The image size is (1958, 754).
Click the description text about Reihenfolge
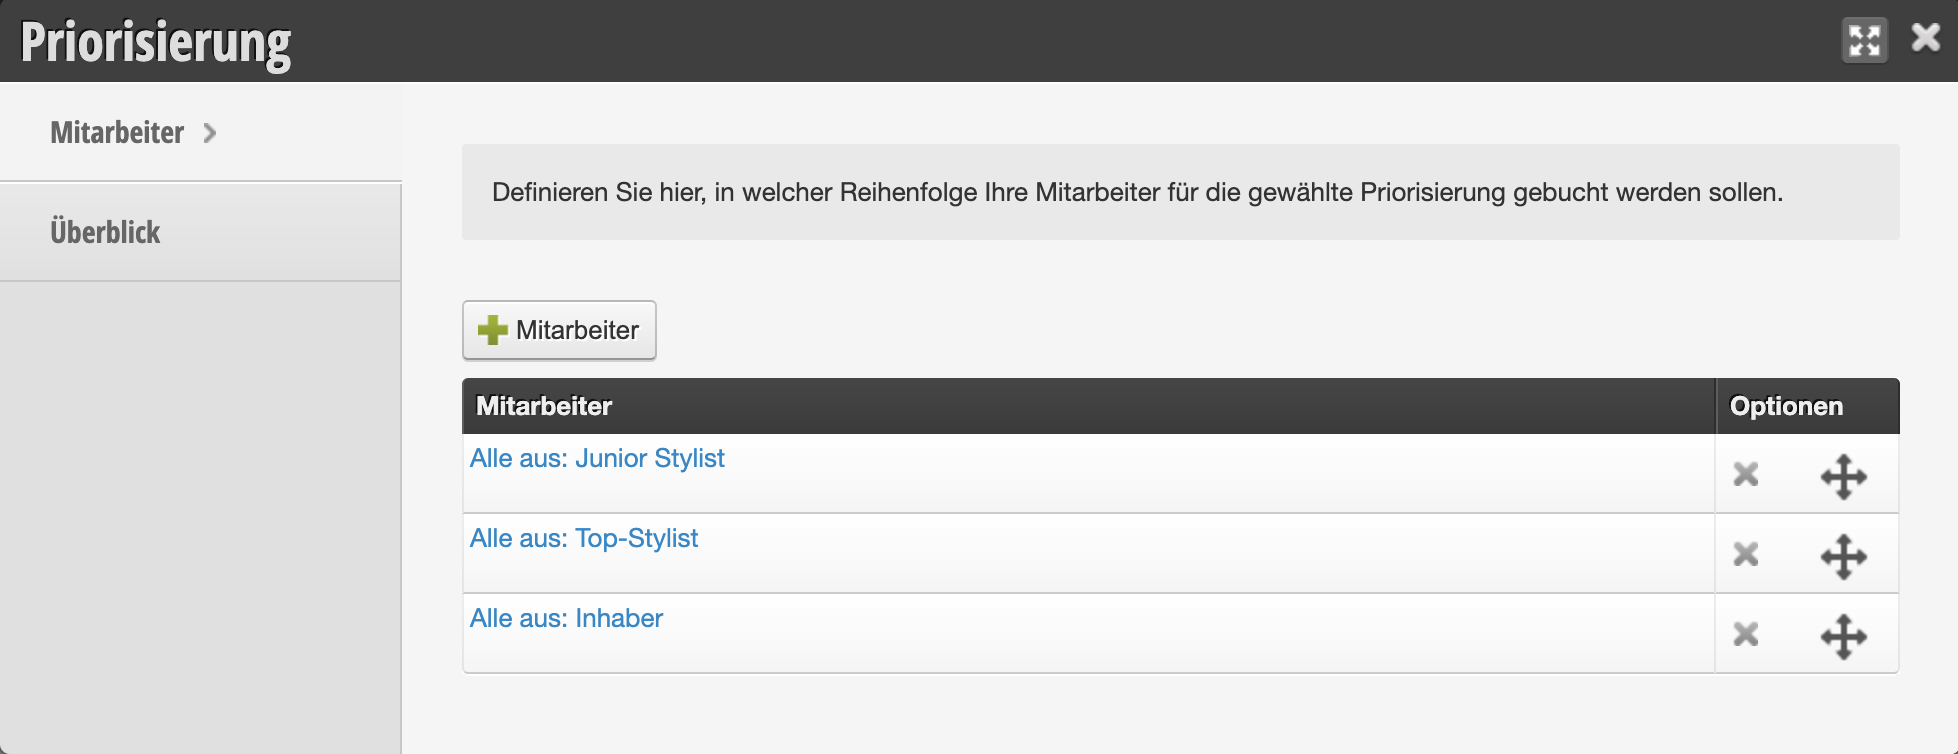pyautogui.click(x=1137, y=192)
